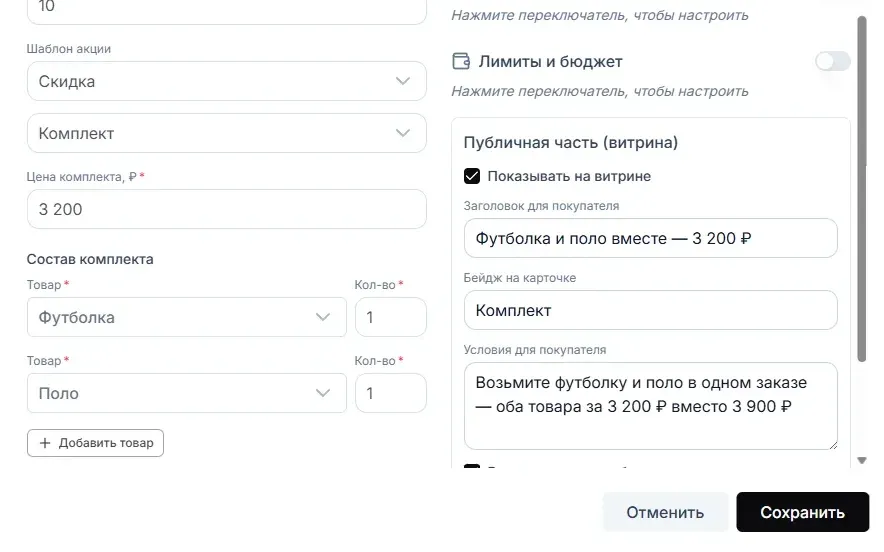884x552 pixels.
Task: Focus the Цена комплекта price field
Action: (227, 209)
